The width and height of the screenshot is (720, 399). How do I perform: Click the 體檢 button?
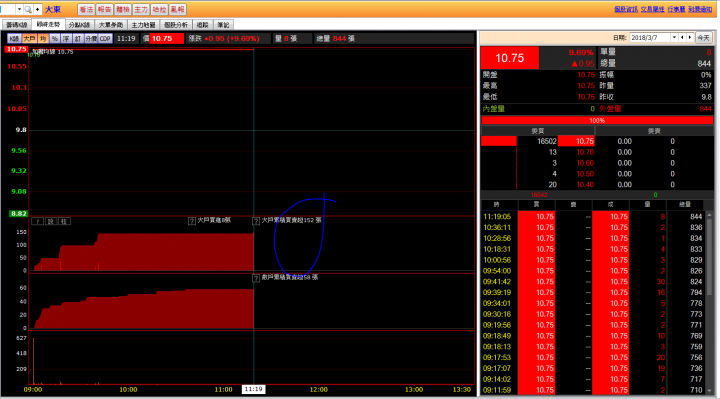(123, 9)
